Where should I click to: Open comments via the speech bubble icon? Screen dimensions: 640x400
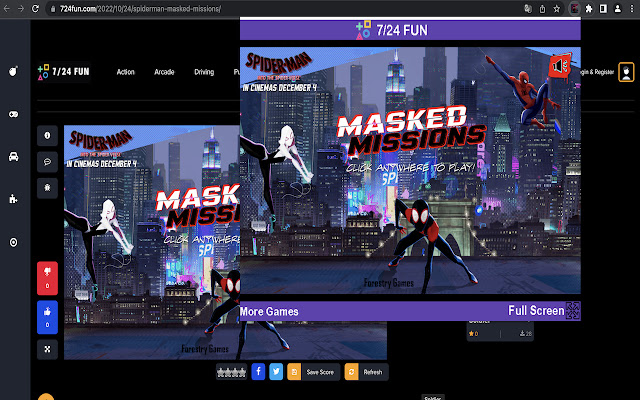tap(47, 162)
